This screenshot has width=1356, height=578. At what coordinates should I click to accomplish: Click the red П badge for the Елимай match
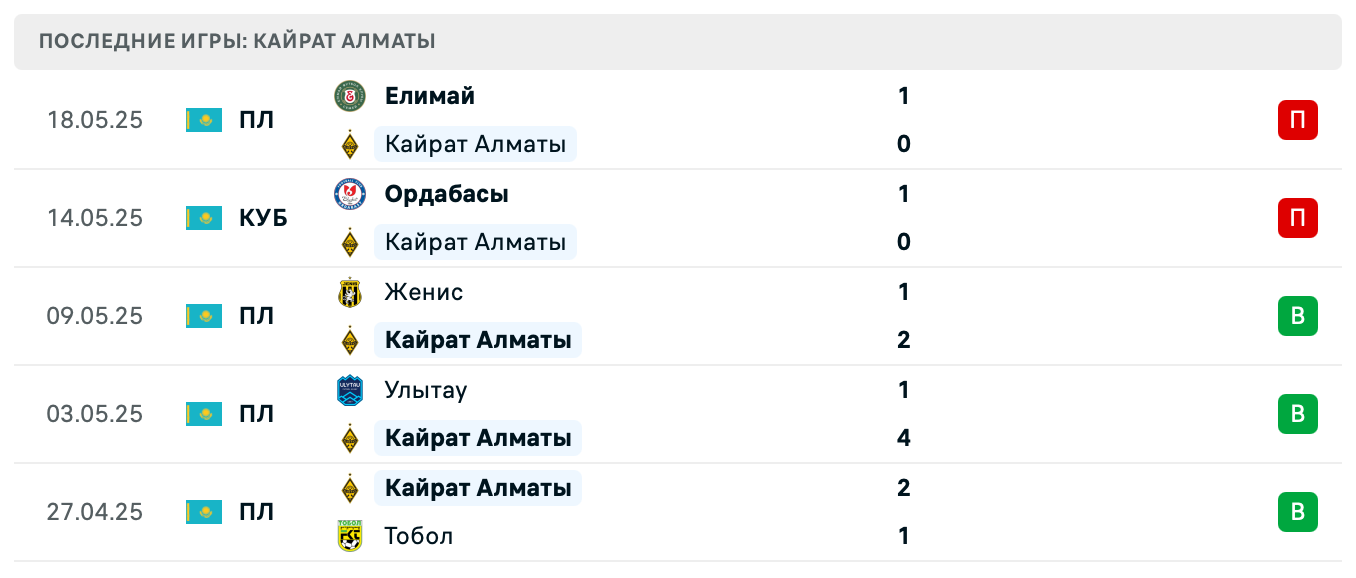tap(1298, 120)
